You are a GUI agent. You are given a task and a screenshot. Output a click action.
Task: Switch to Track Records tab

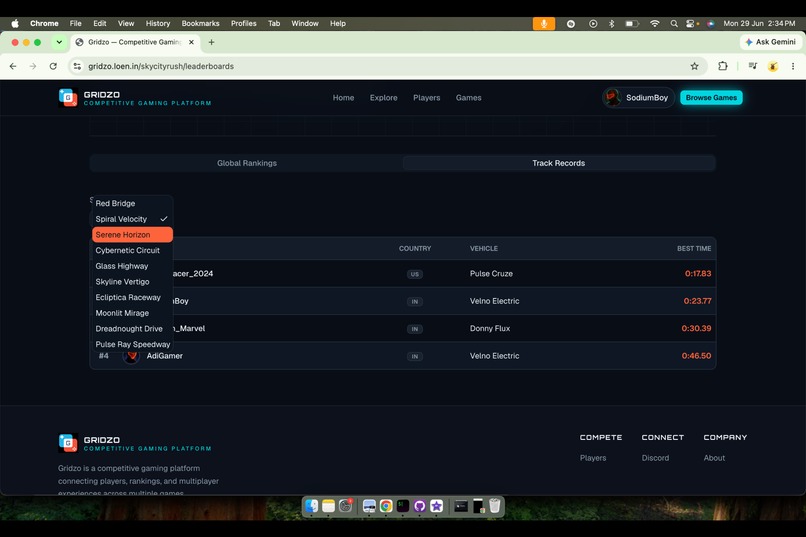(559, 163)
